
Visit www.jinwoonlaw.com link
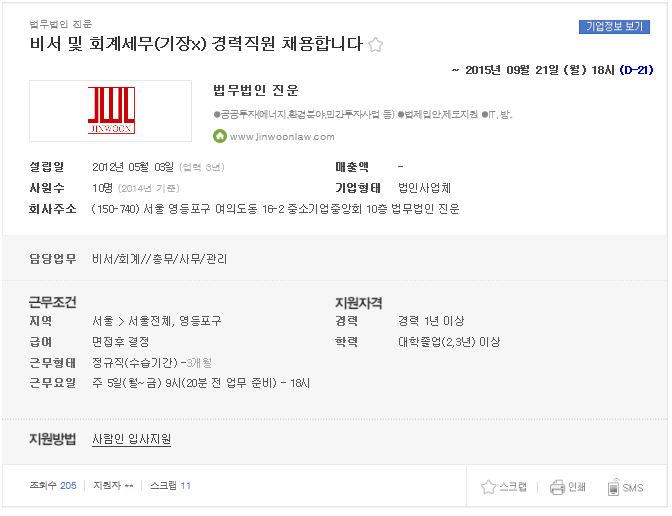(282, 137)
